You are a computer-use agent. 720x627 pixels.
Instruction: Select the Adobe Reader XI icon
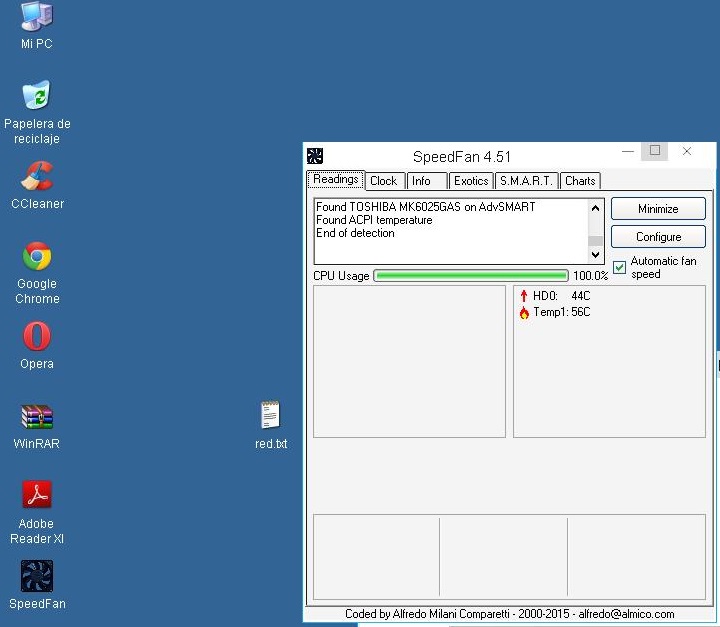pyautogui.click(x=37, y=513)
